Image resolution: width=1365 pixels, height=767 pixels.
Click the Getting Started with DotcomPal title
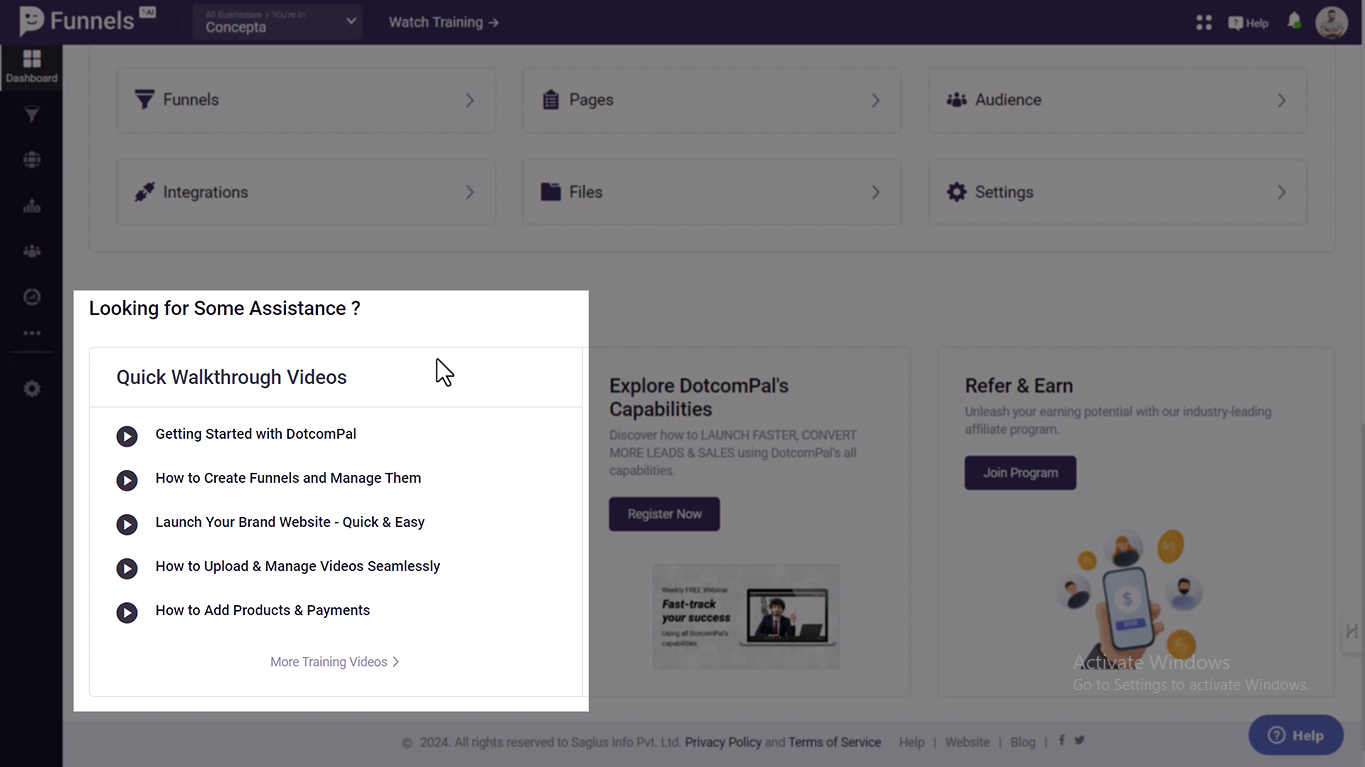[256, 434]
